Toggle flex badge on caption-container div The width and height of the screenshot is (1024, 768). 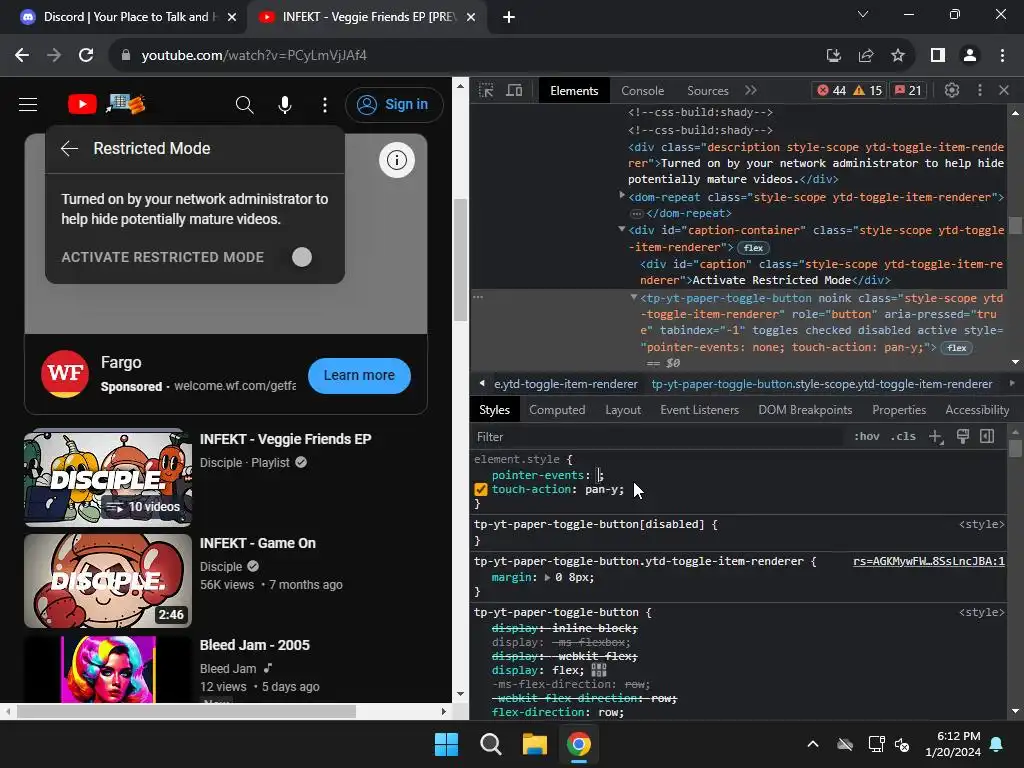tap(753, 248)
